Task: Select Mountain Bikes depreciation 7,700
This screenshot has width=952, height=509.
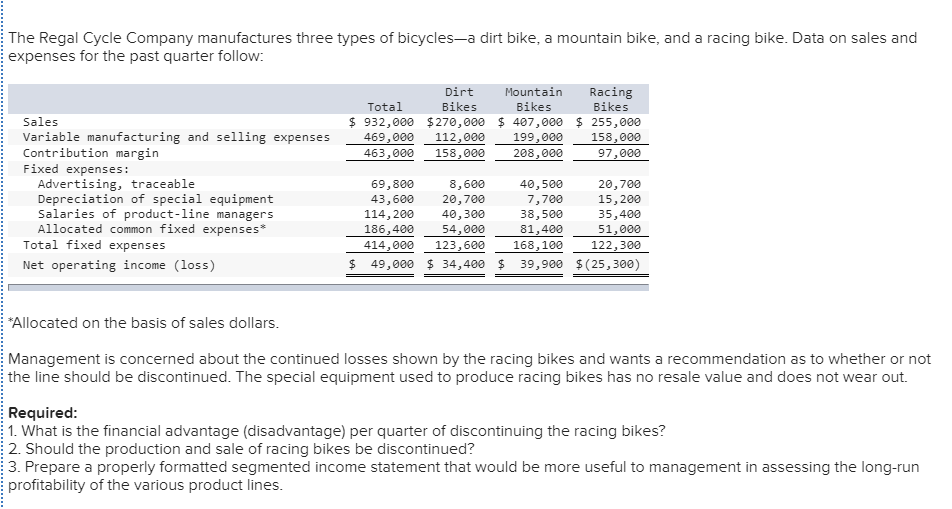Action: click(545, 199)
